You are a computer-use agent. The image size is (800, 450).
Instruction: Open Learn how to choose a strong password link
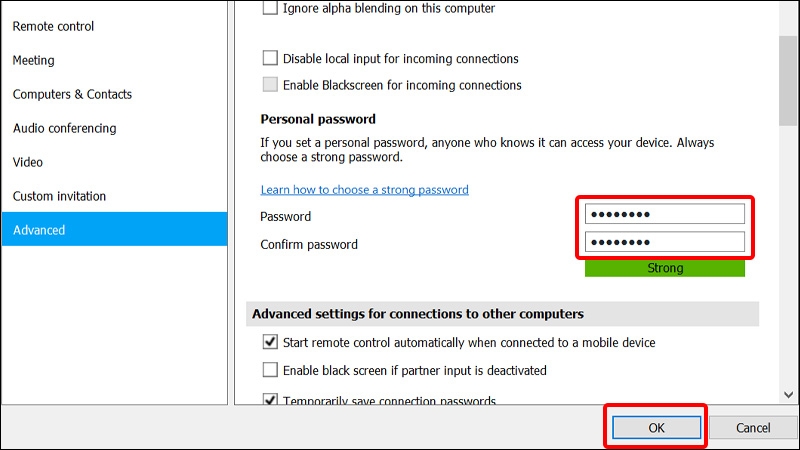coord(364,190)
